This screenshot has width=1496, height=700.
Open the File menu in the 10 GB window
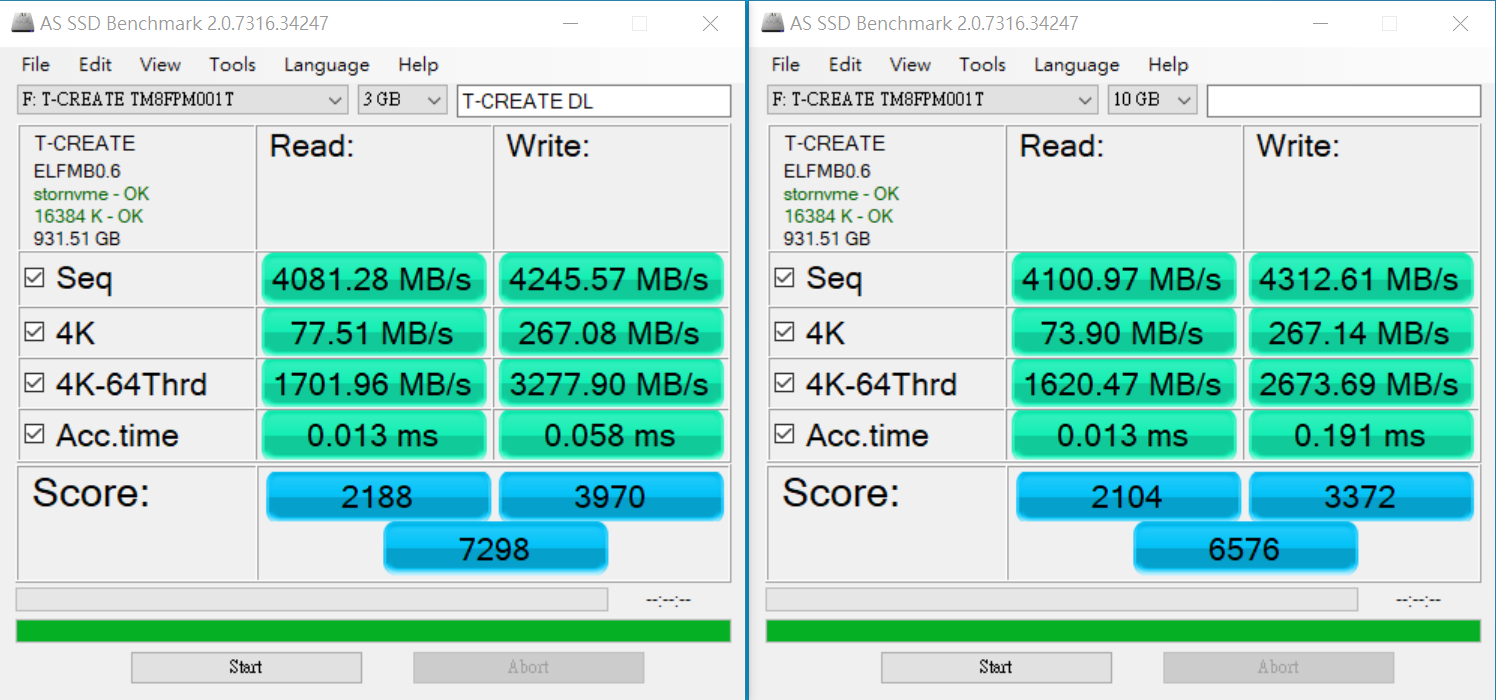785,65
